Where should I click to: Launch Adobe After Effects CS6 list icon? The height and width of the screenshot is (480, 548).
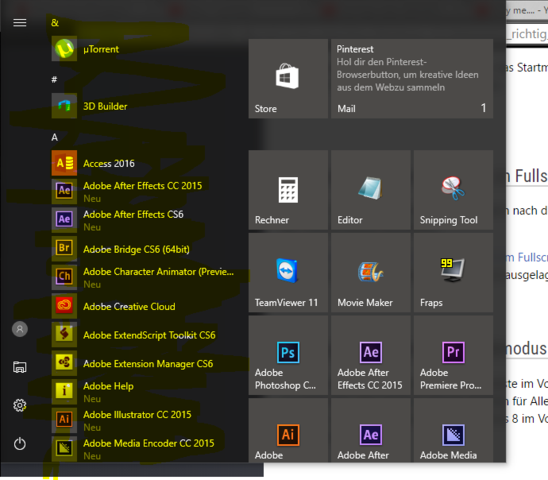64,220
